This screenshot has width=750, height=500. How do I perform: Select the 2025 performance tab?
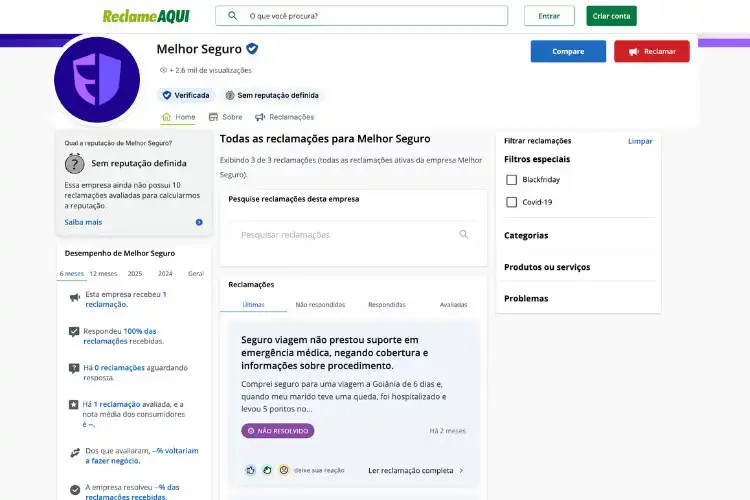tap(135, 274)
